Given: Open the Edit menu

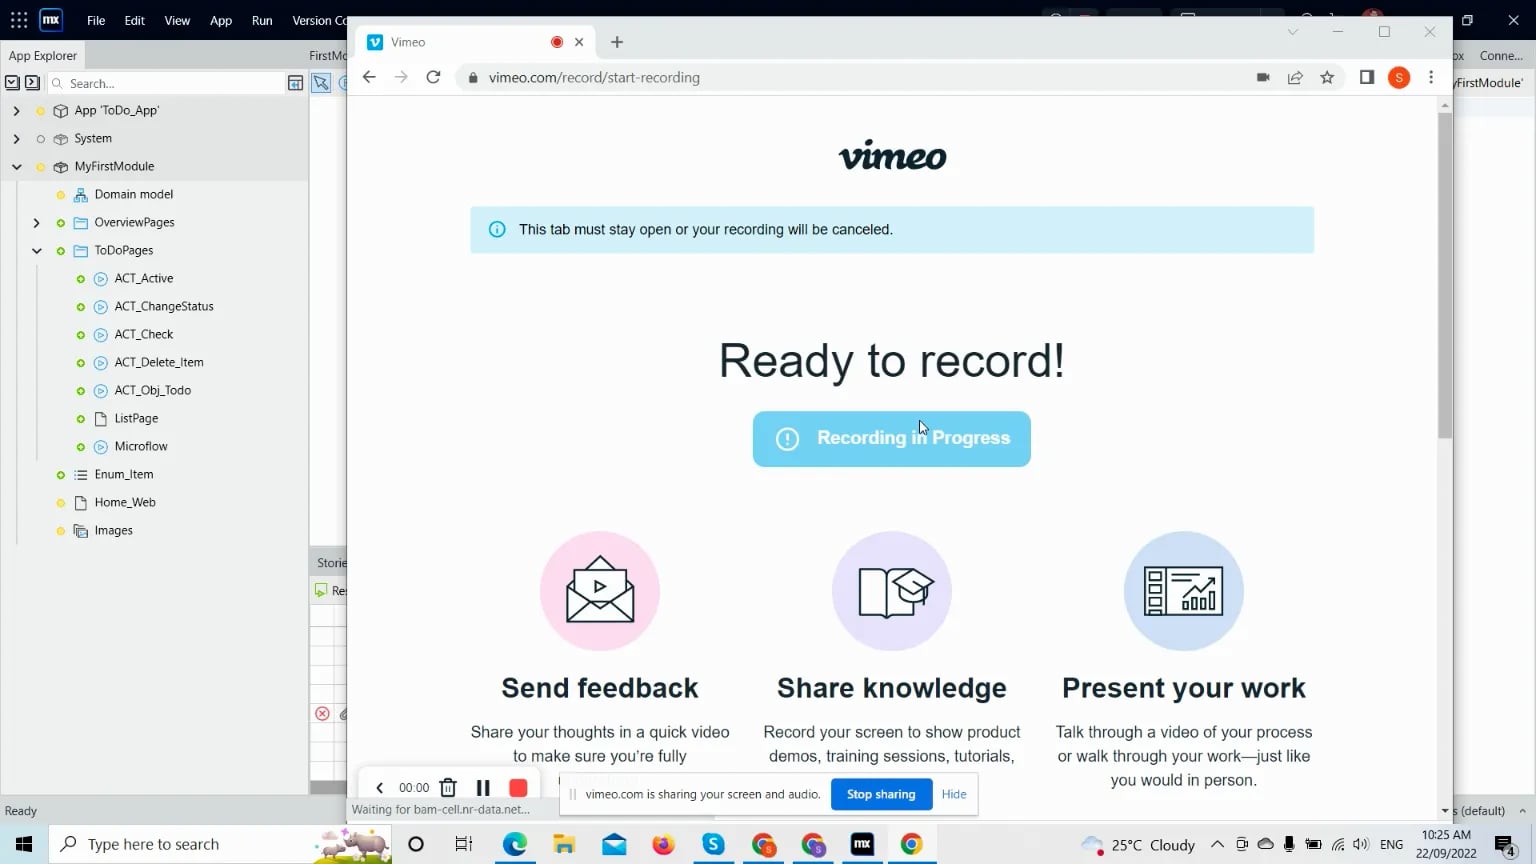Looking at the screenshot, I should coord(135,20).
